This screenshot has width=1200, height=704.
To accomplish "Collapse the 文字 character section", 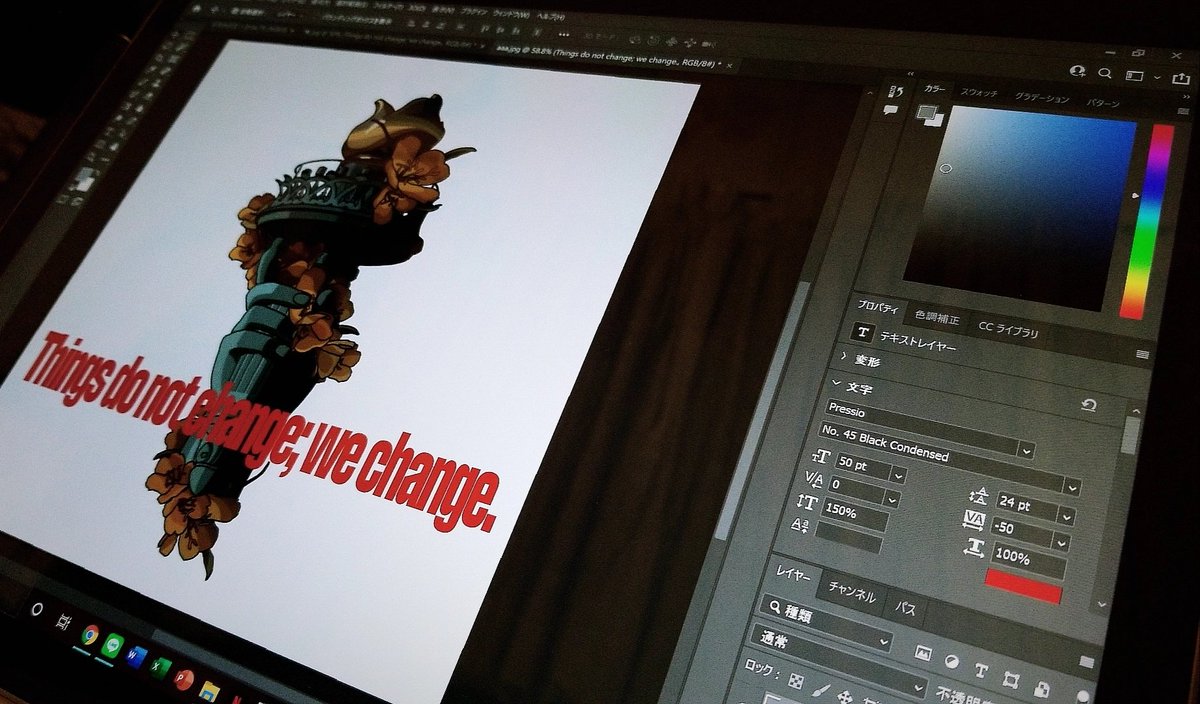I will tap(837, 382).
